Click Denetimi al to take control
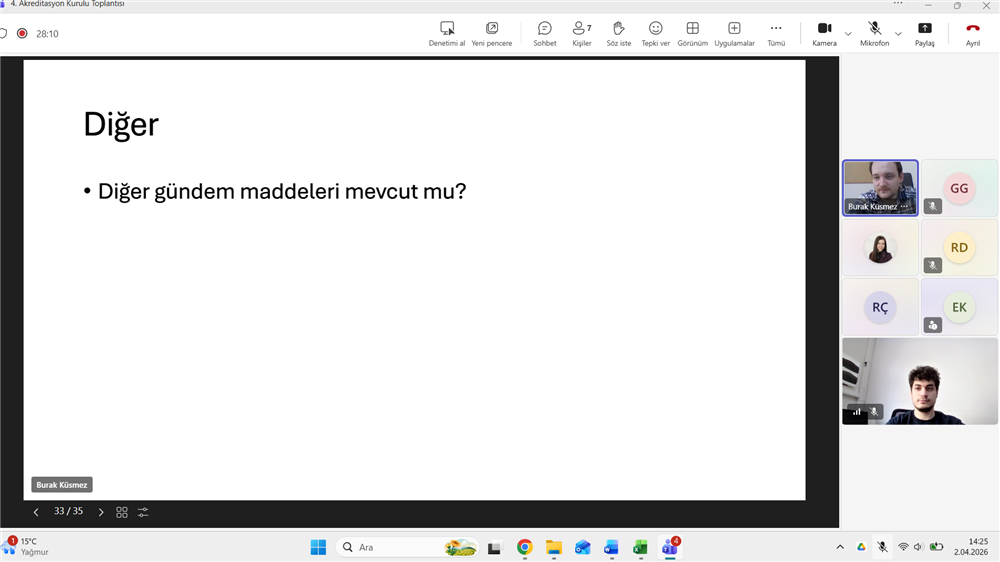 (447, 33)
